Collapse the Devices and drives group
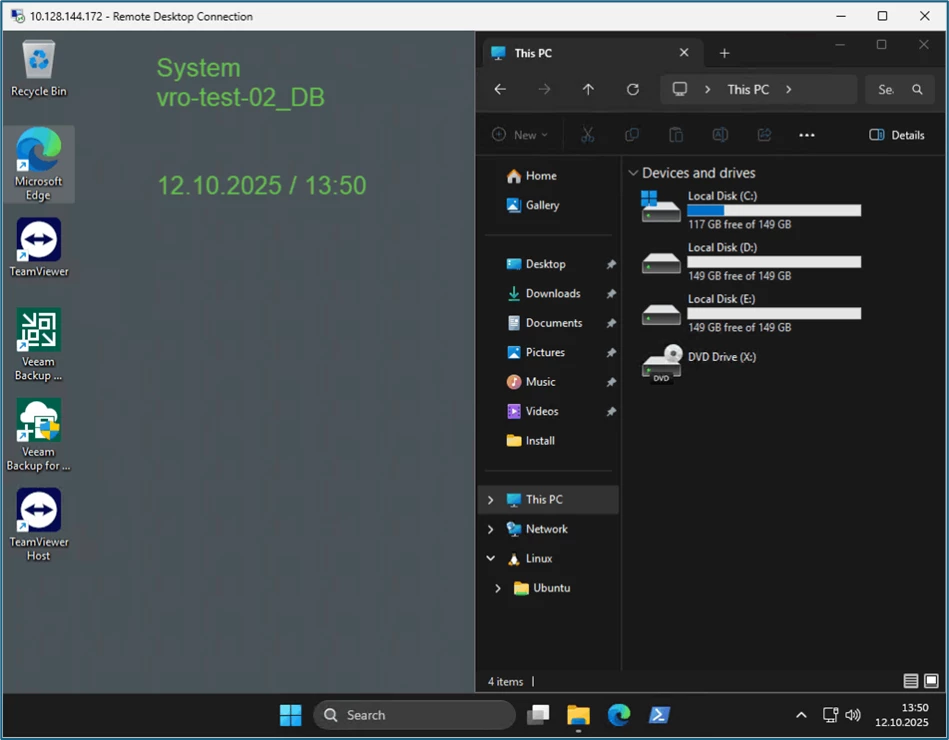The image size is (949, 740). click(633, 173)
